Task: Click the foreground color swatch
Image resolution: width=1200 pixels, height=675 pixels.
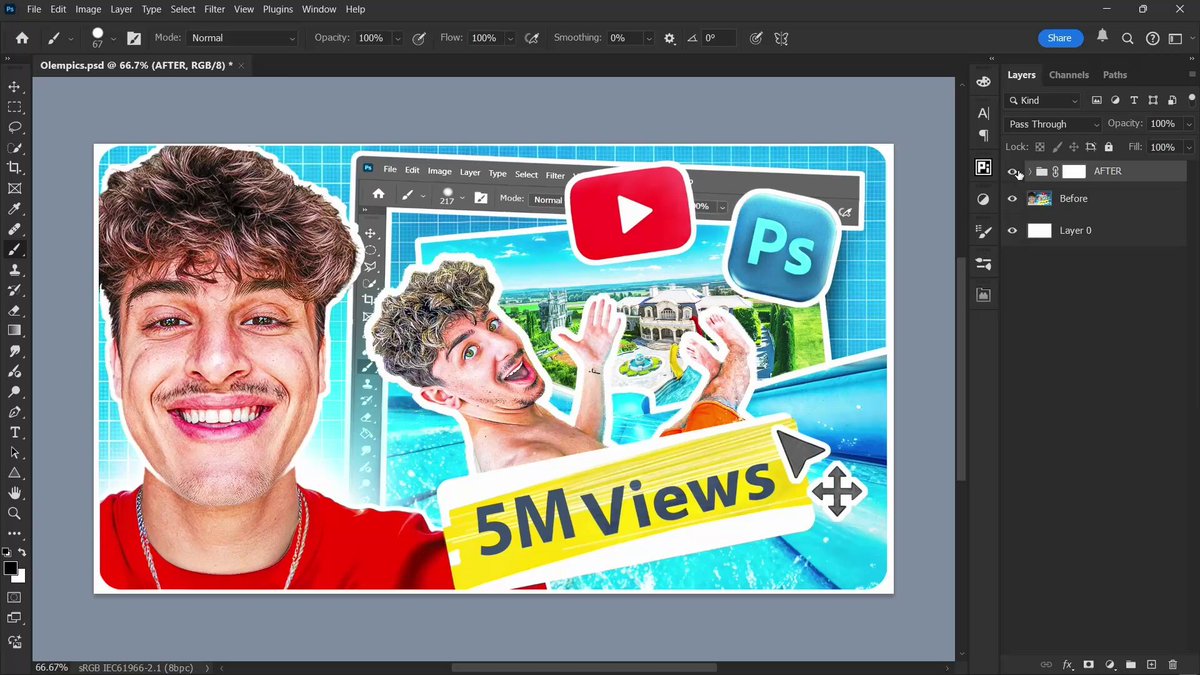Action: [10, 568]
